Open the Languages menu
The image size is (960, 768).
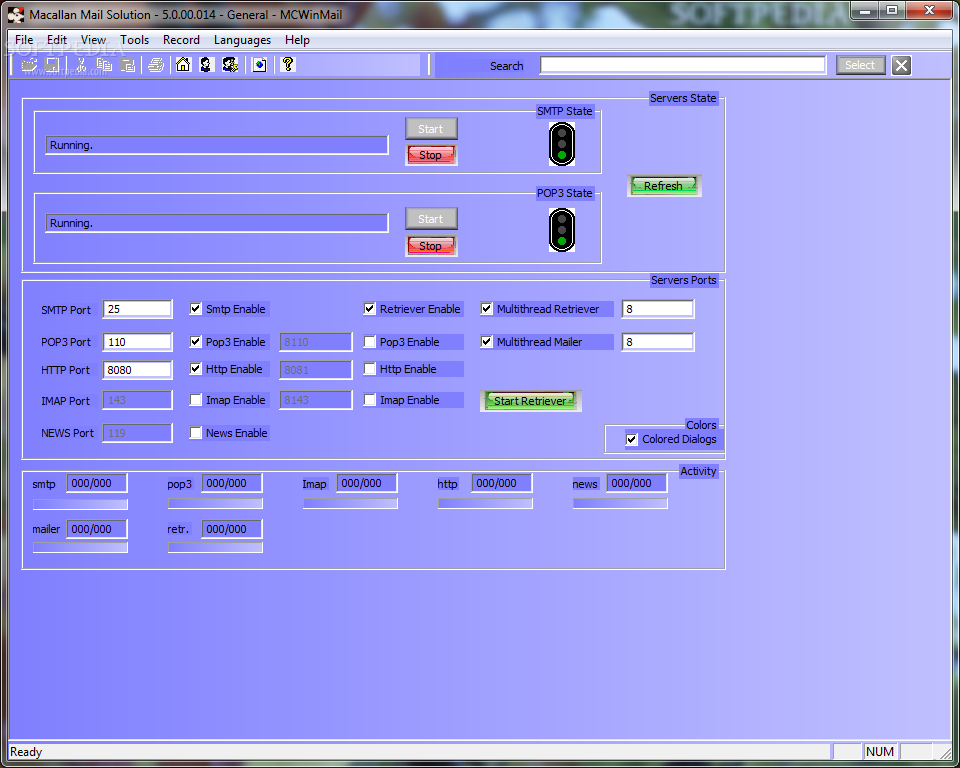(242, 40)
